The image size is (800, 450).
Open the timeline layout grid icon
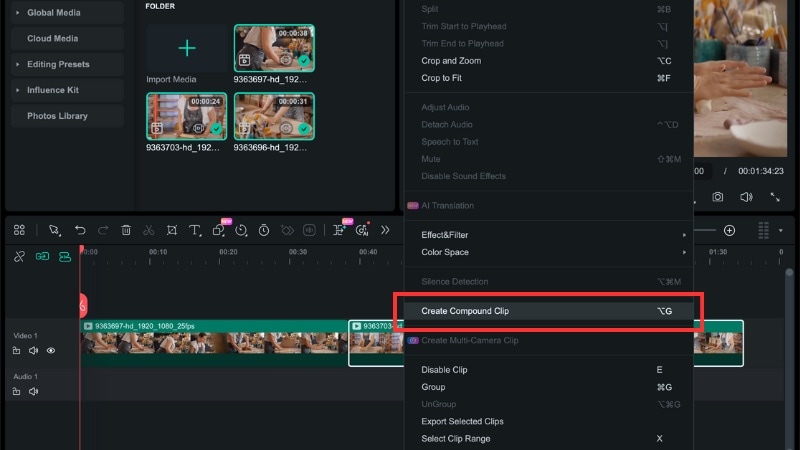click(x=19, y=230)
